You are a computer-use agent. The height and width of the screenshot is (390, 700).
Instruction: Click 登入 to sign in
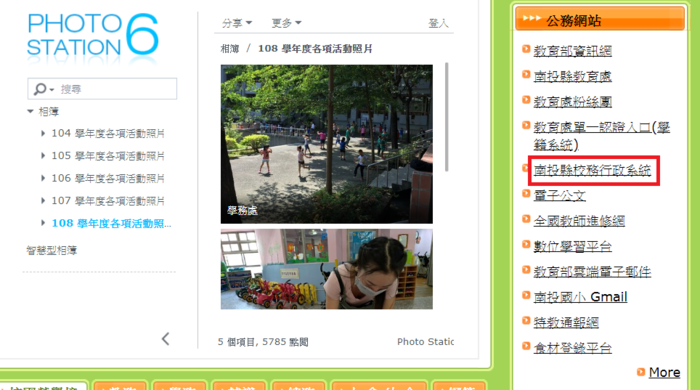pyautogui.click(x=438, y=23)
